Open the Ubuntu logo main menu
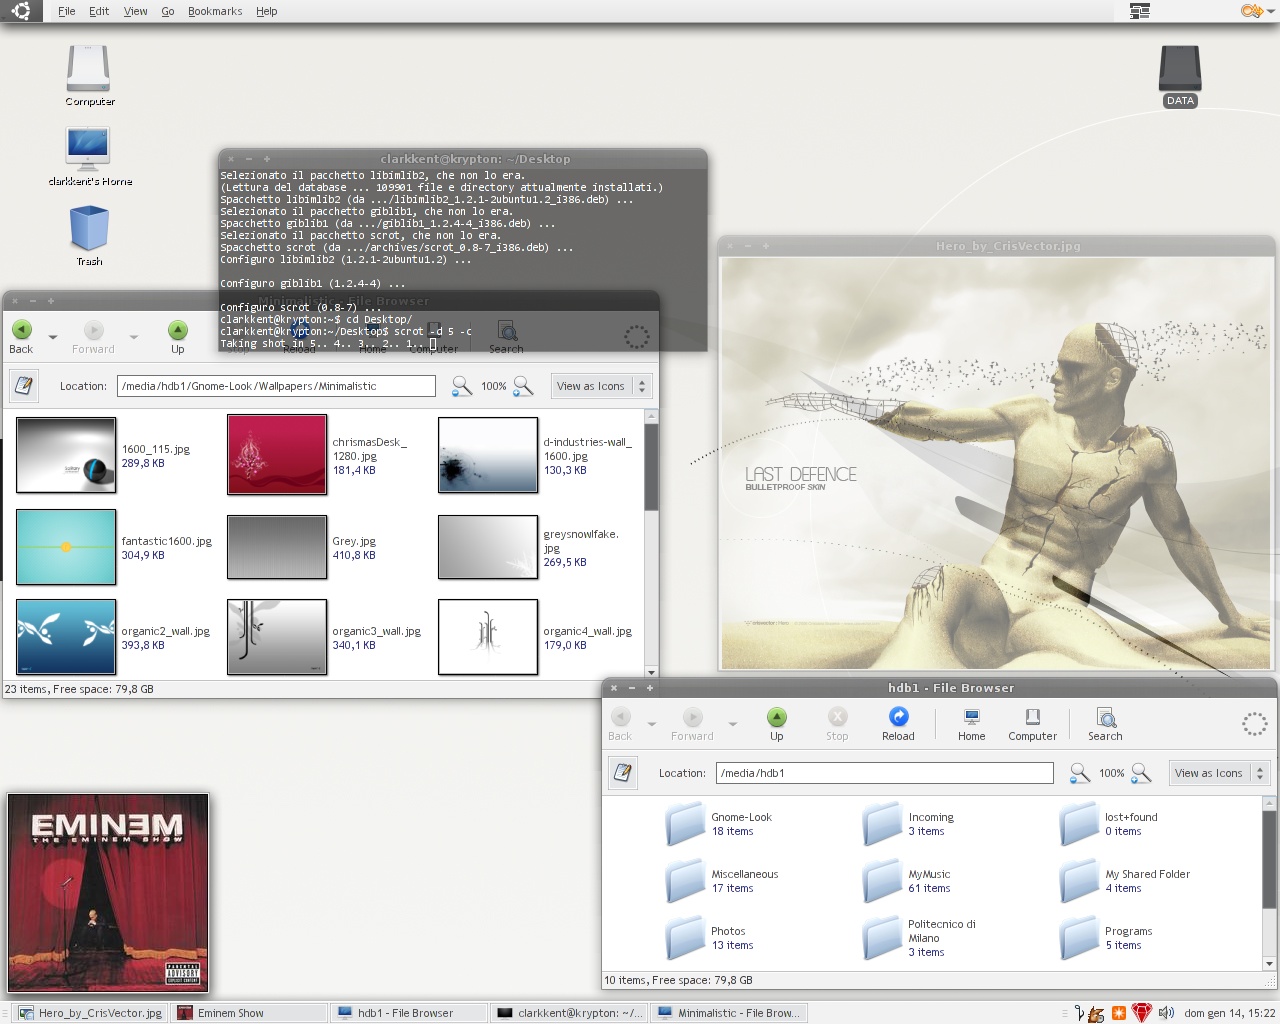1280x1024 pixels. (22, 11)
